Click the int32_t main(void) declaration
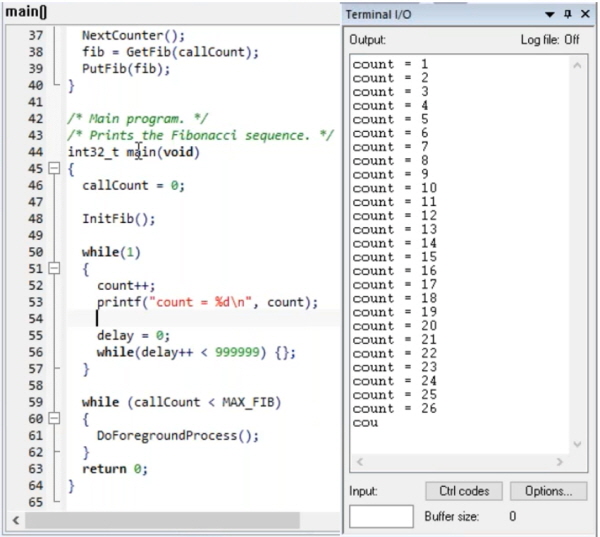The height and width of the screenshot is (537, 600). [x=134, y=152]
